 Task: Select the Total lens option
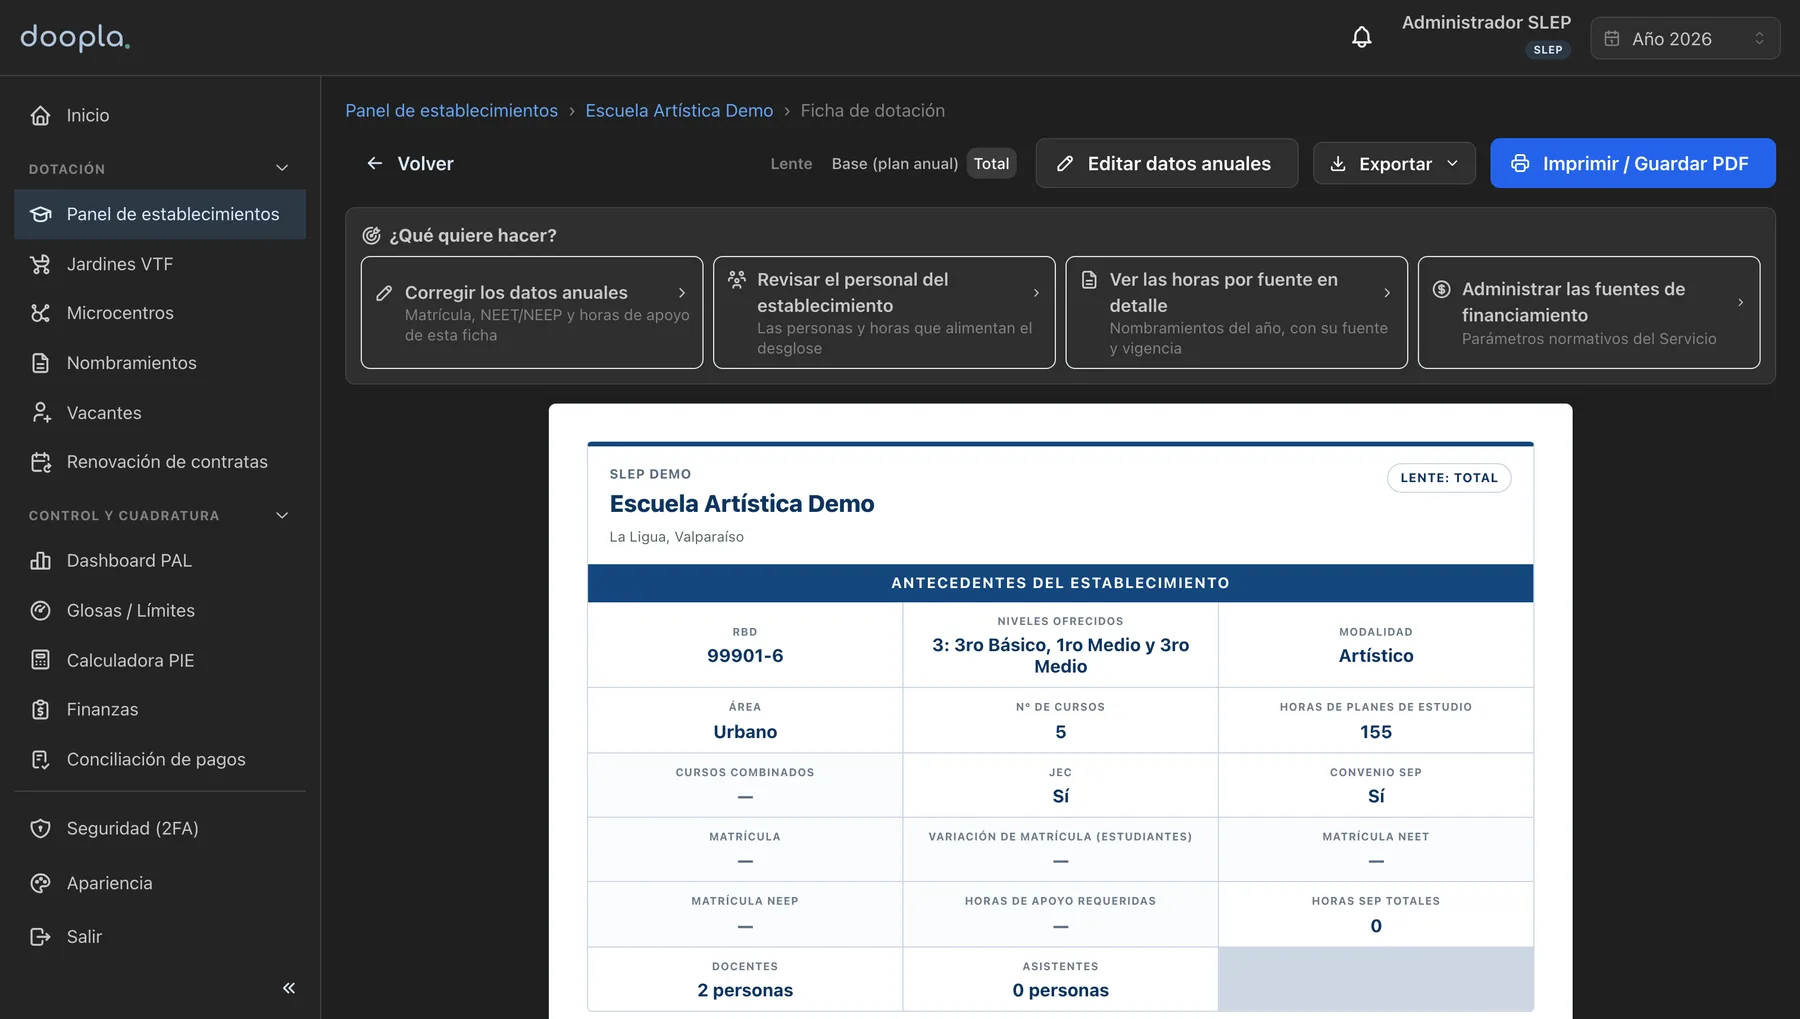[991, 163]
